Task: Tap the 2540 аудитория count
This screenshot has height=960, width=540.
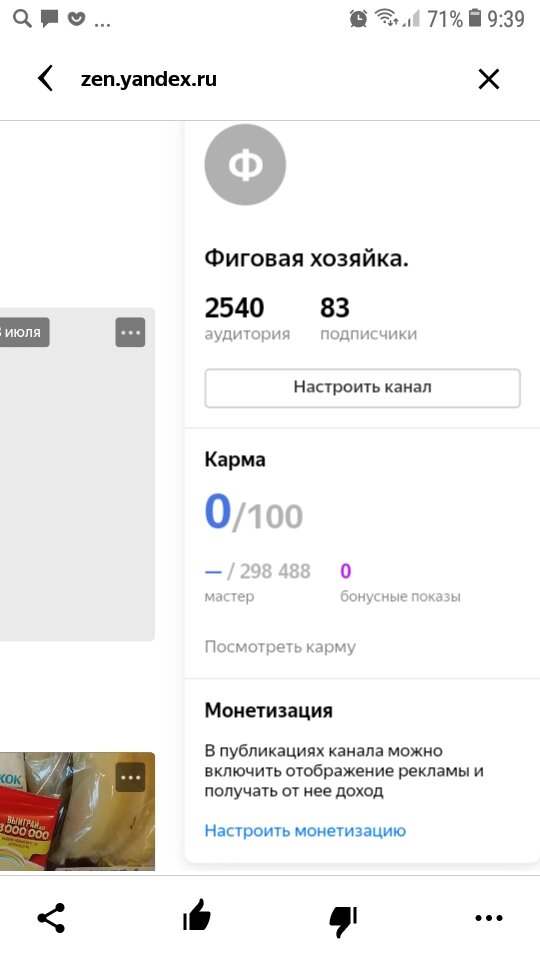Action: (247, 318)
